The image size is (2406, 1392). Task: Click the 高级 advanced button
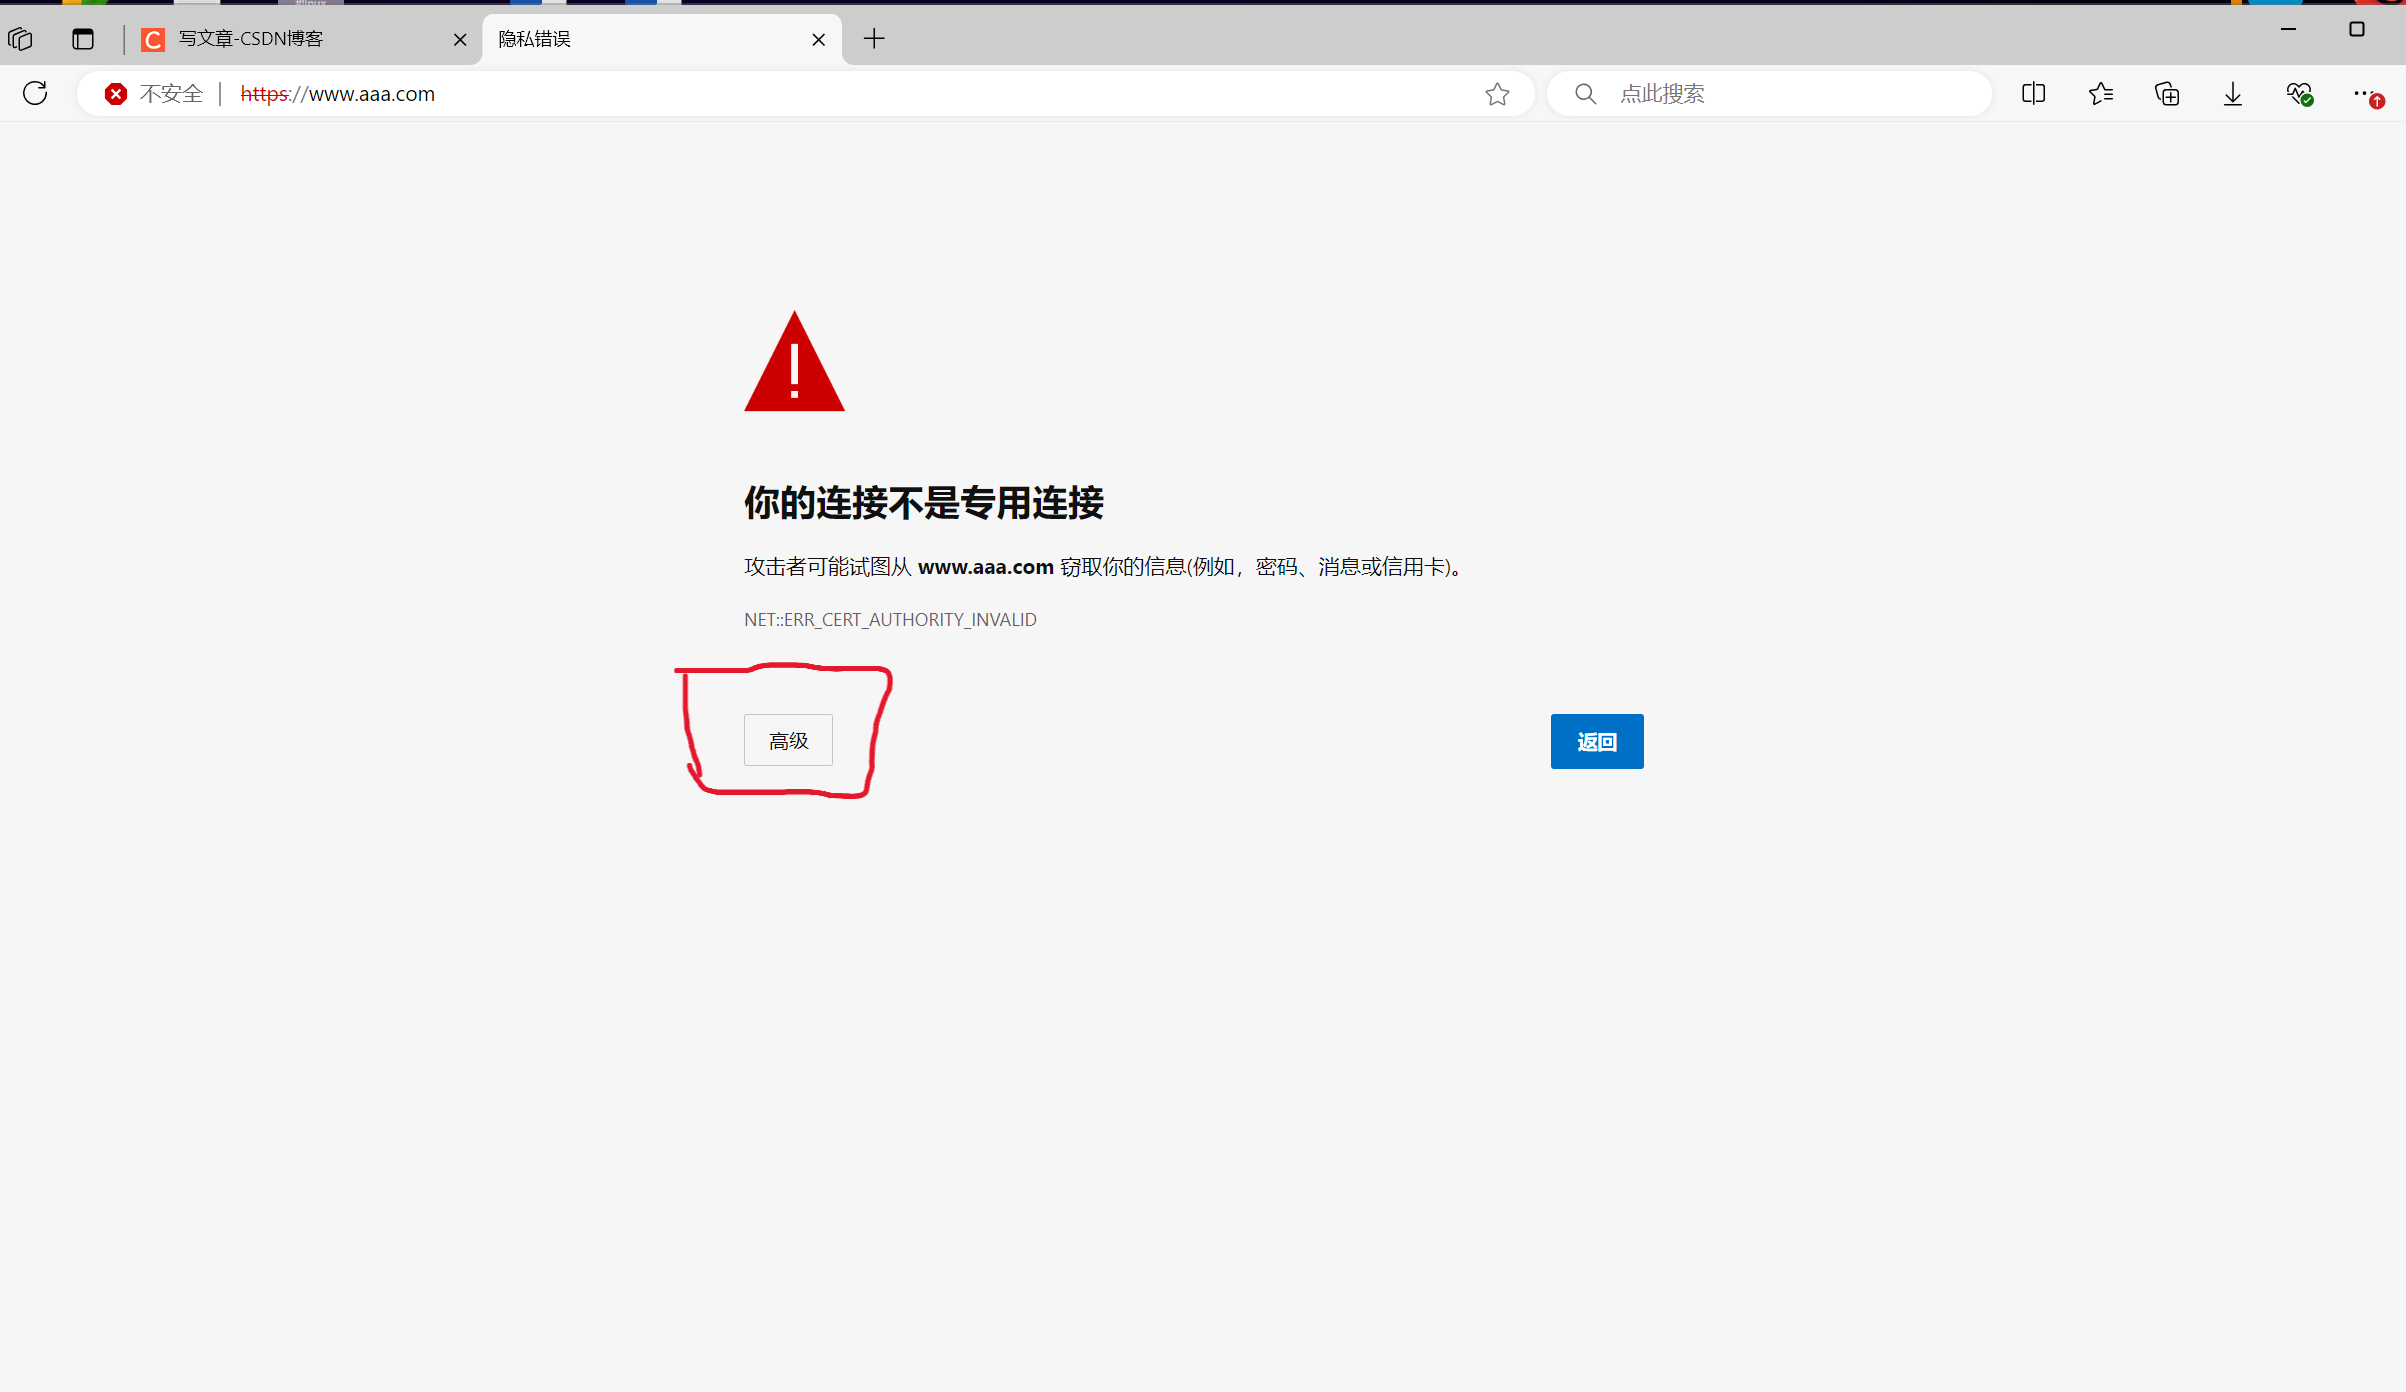(788, 740)
